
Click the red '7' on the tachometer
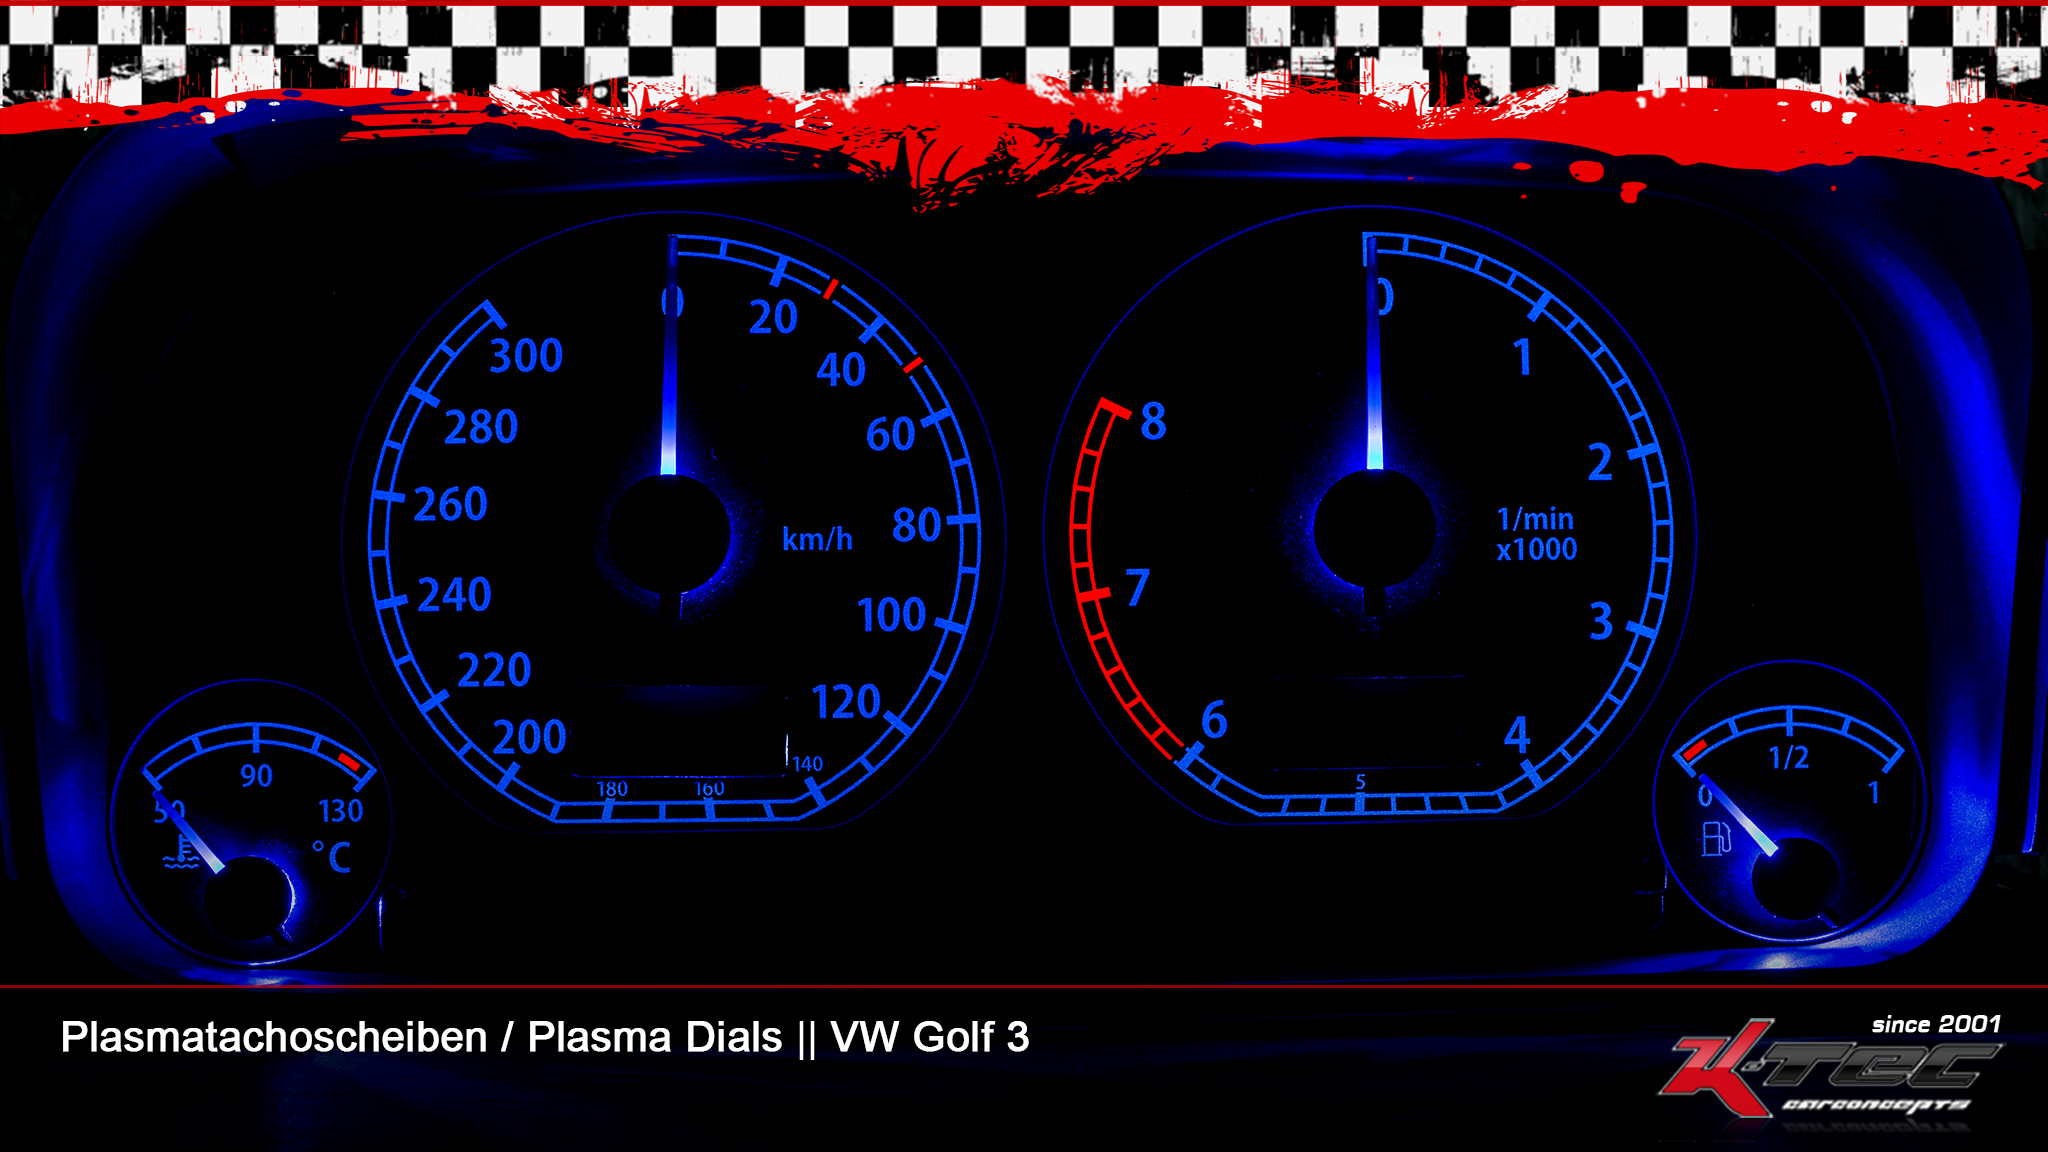point(1137,587)
